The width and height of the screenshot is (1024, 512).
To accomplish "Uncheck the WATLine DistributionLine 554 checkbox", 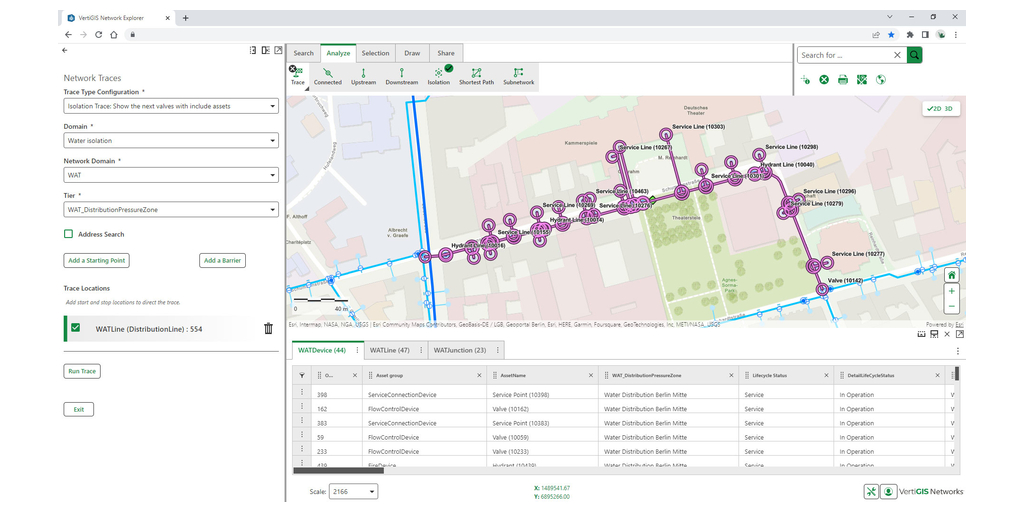I will click(76, 327).
